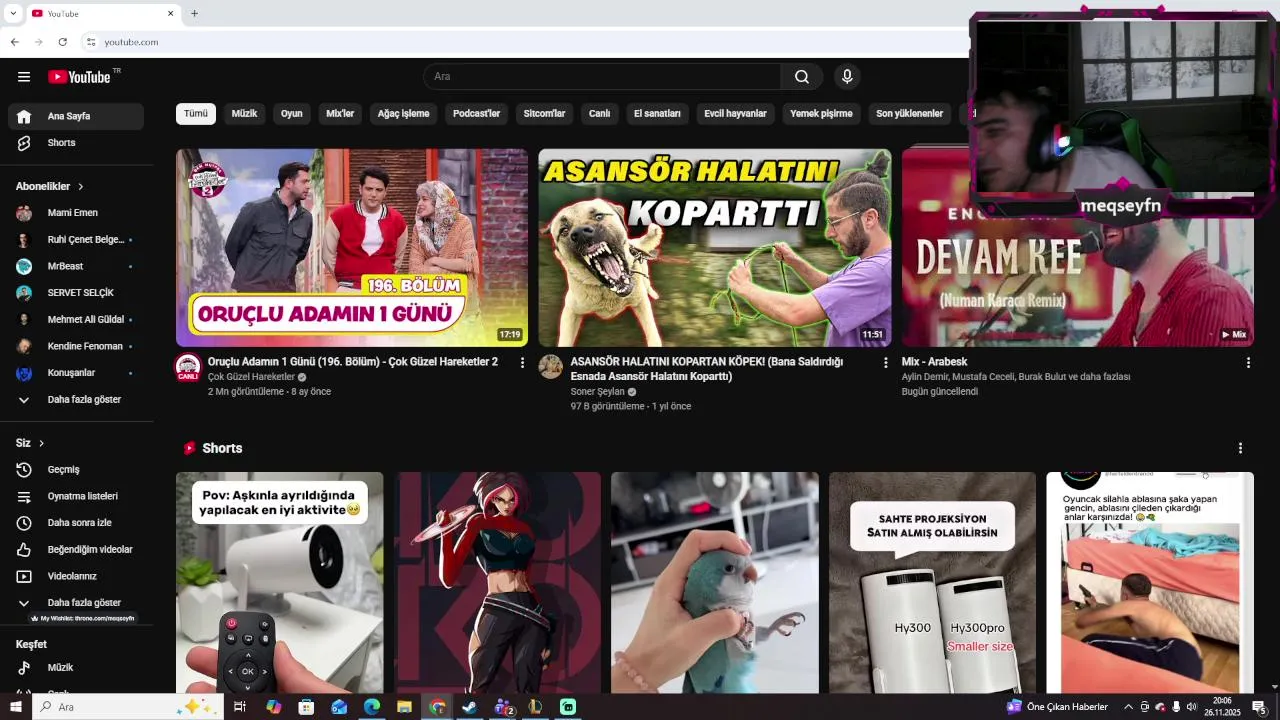This screenshot has width=1280, height=720.
Task: Open Shorts section options menu
Action: (1240, 448)
